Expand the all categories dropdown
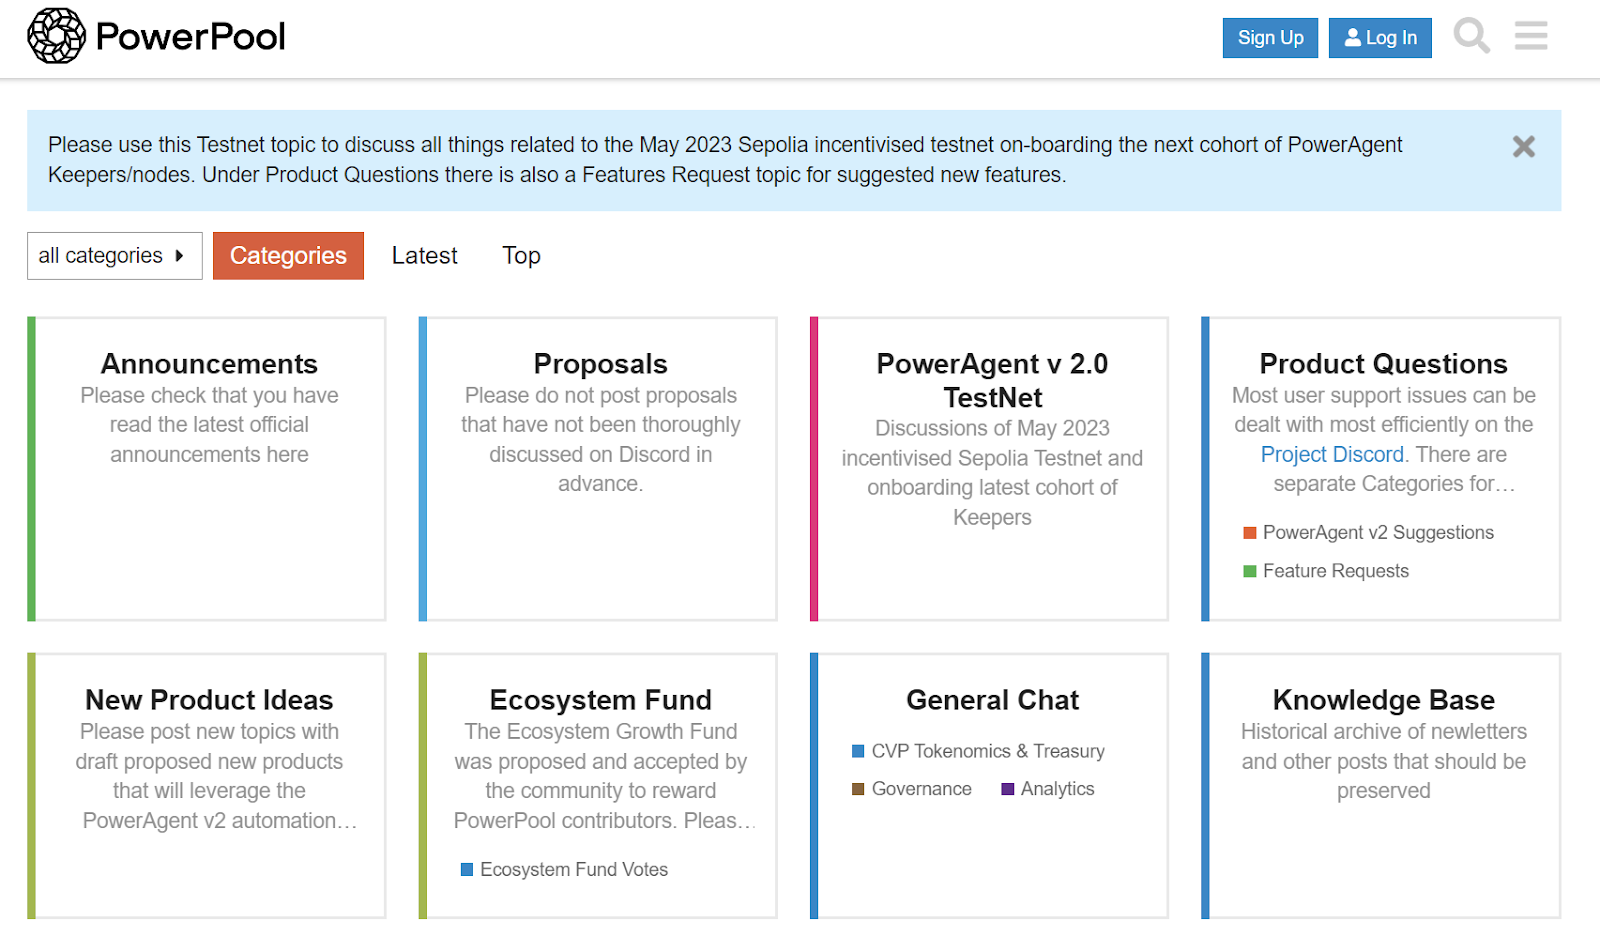 [x=114, y=256]
